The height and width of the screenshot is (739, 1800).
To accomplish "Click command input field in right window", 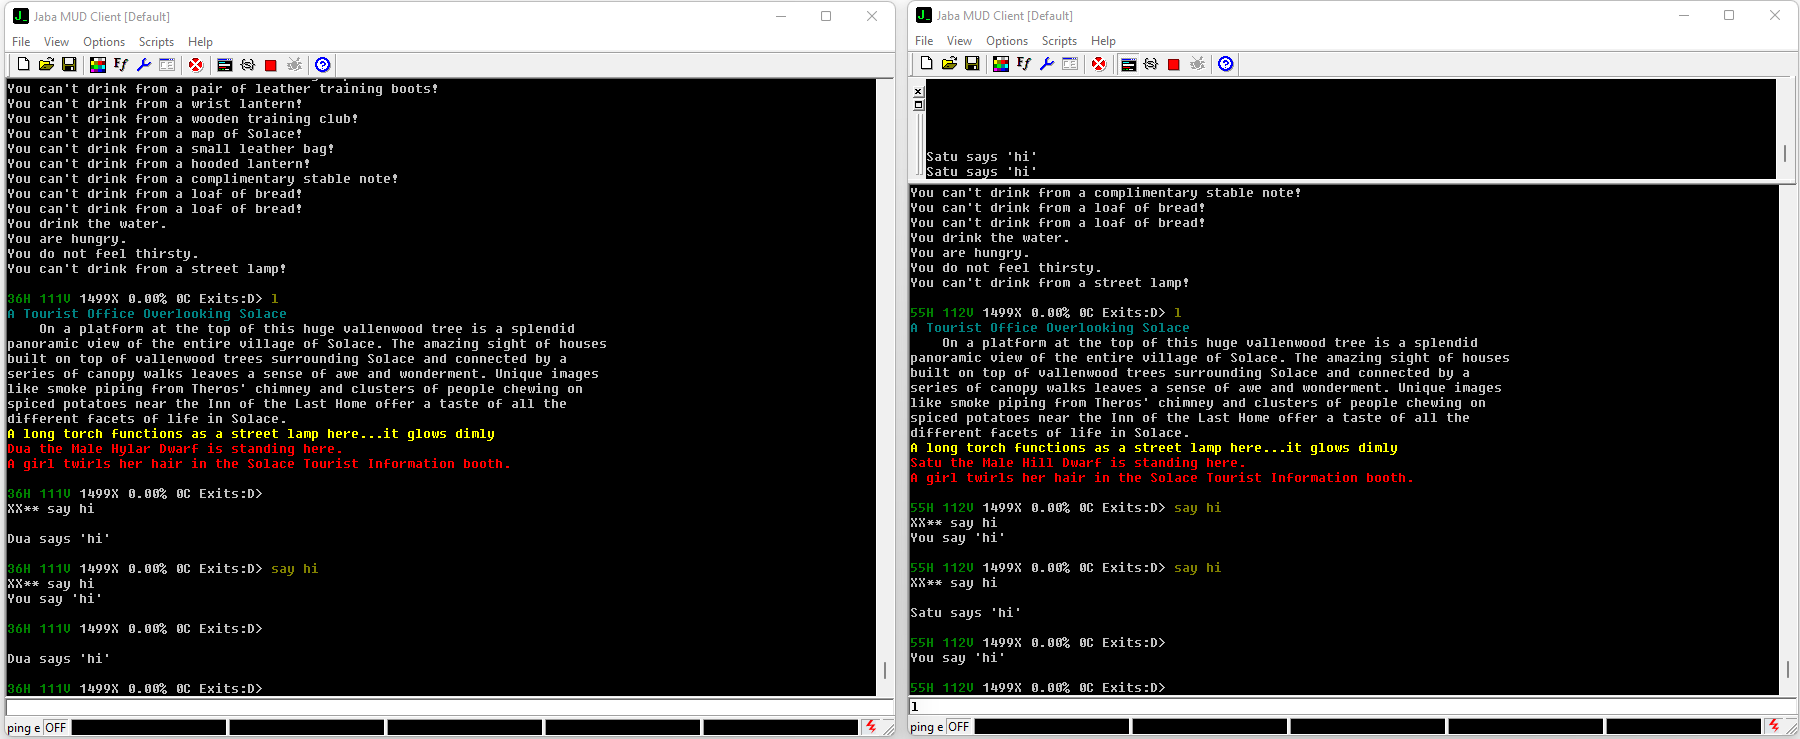I will tap(1352, 706).
